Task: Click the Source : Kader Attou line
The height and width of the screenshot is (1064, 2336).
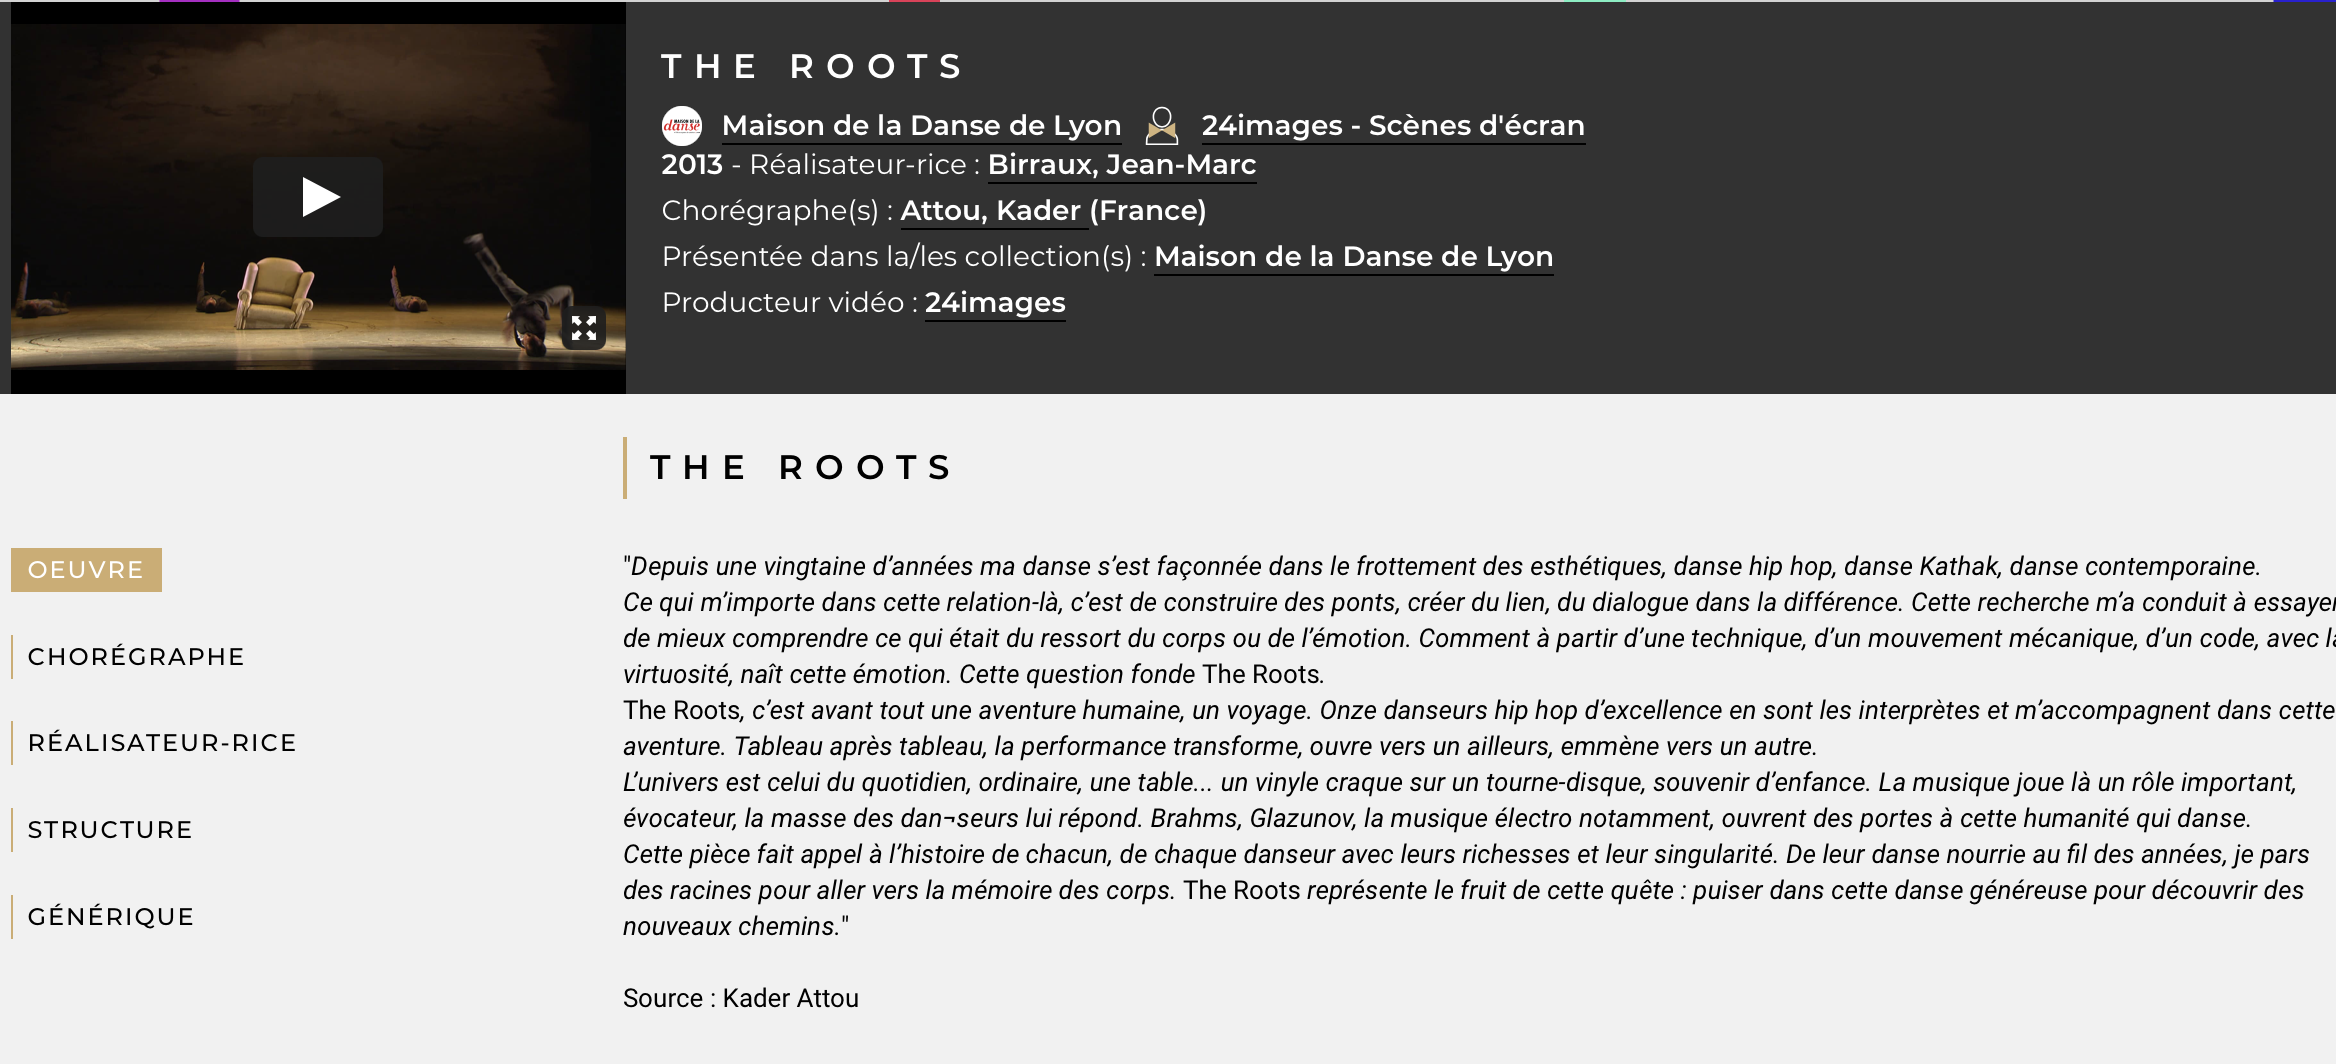Action: point(741,998)
